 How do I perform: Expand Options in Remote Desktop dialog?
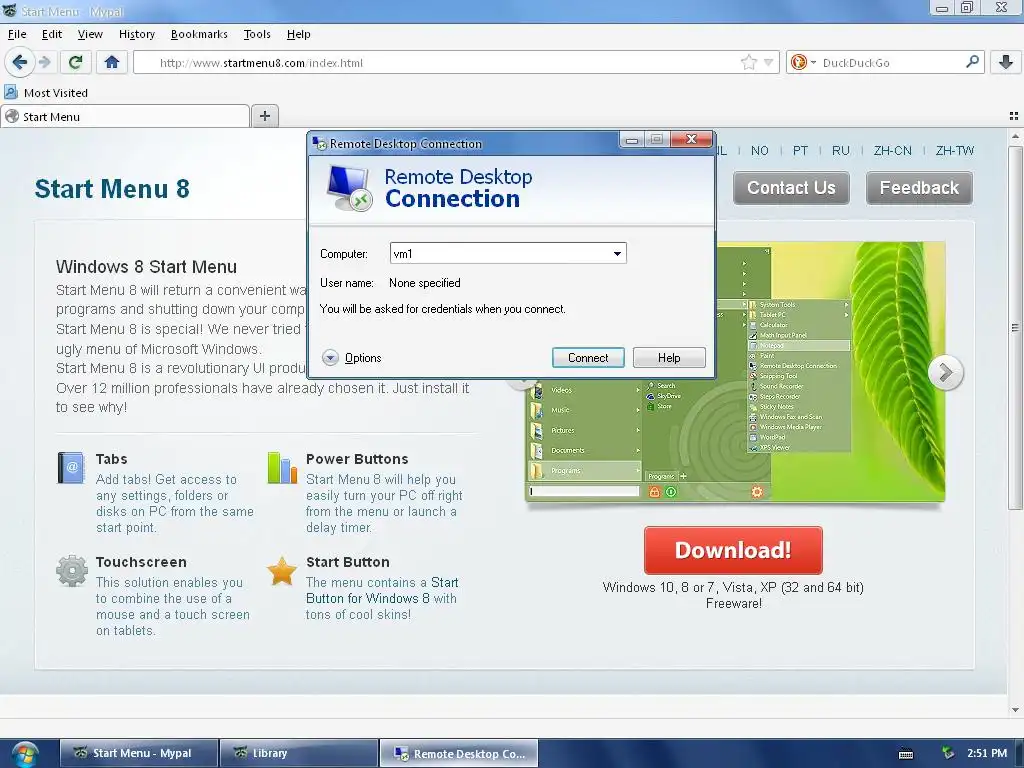click(351, 358)
